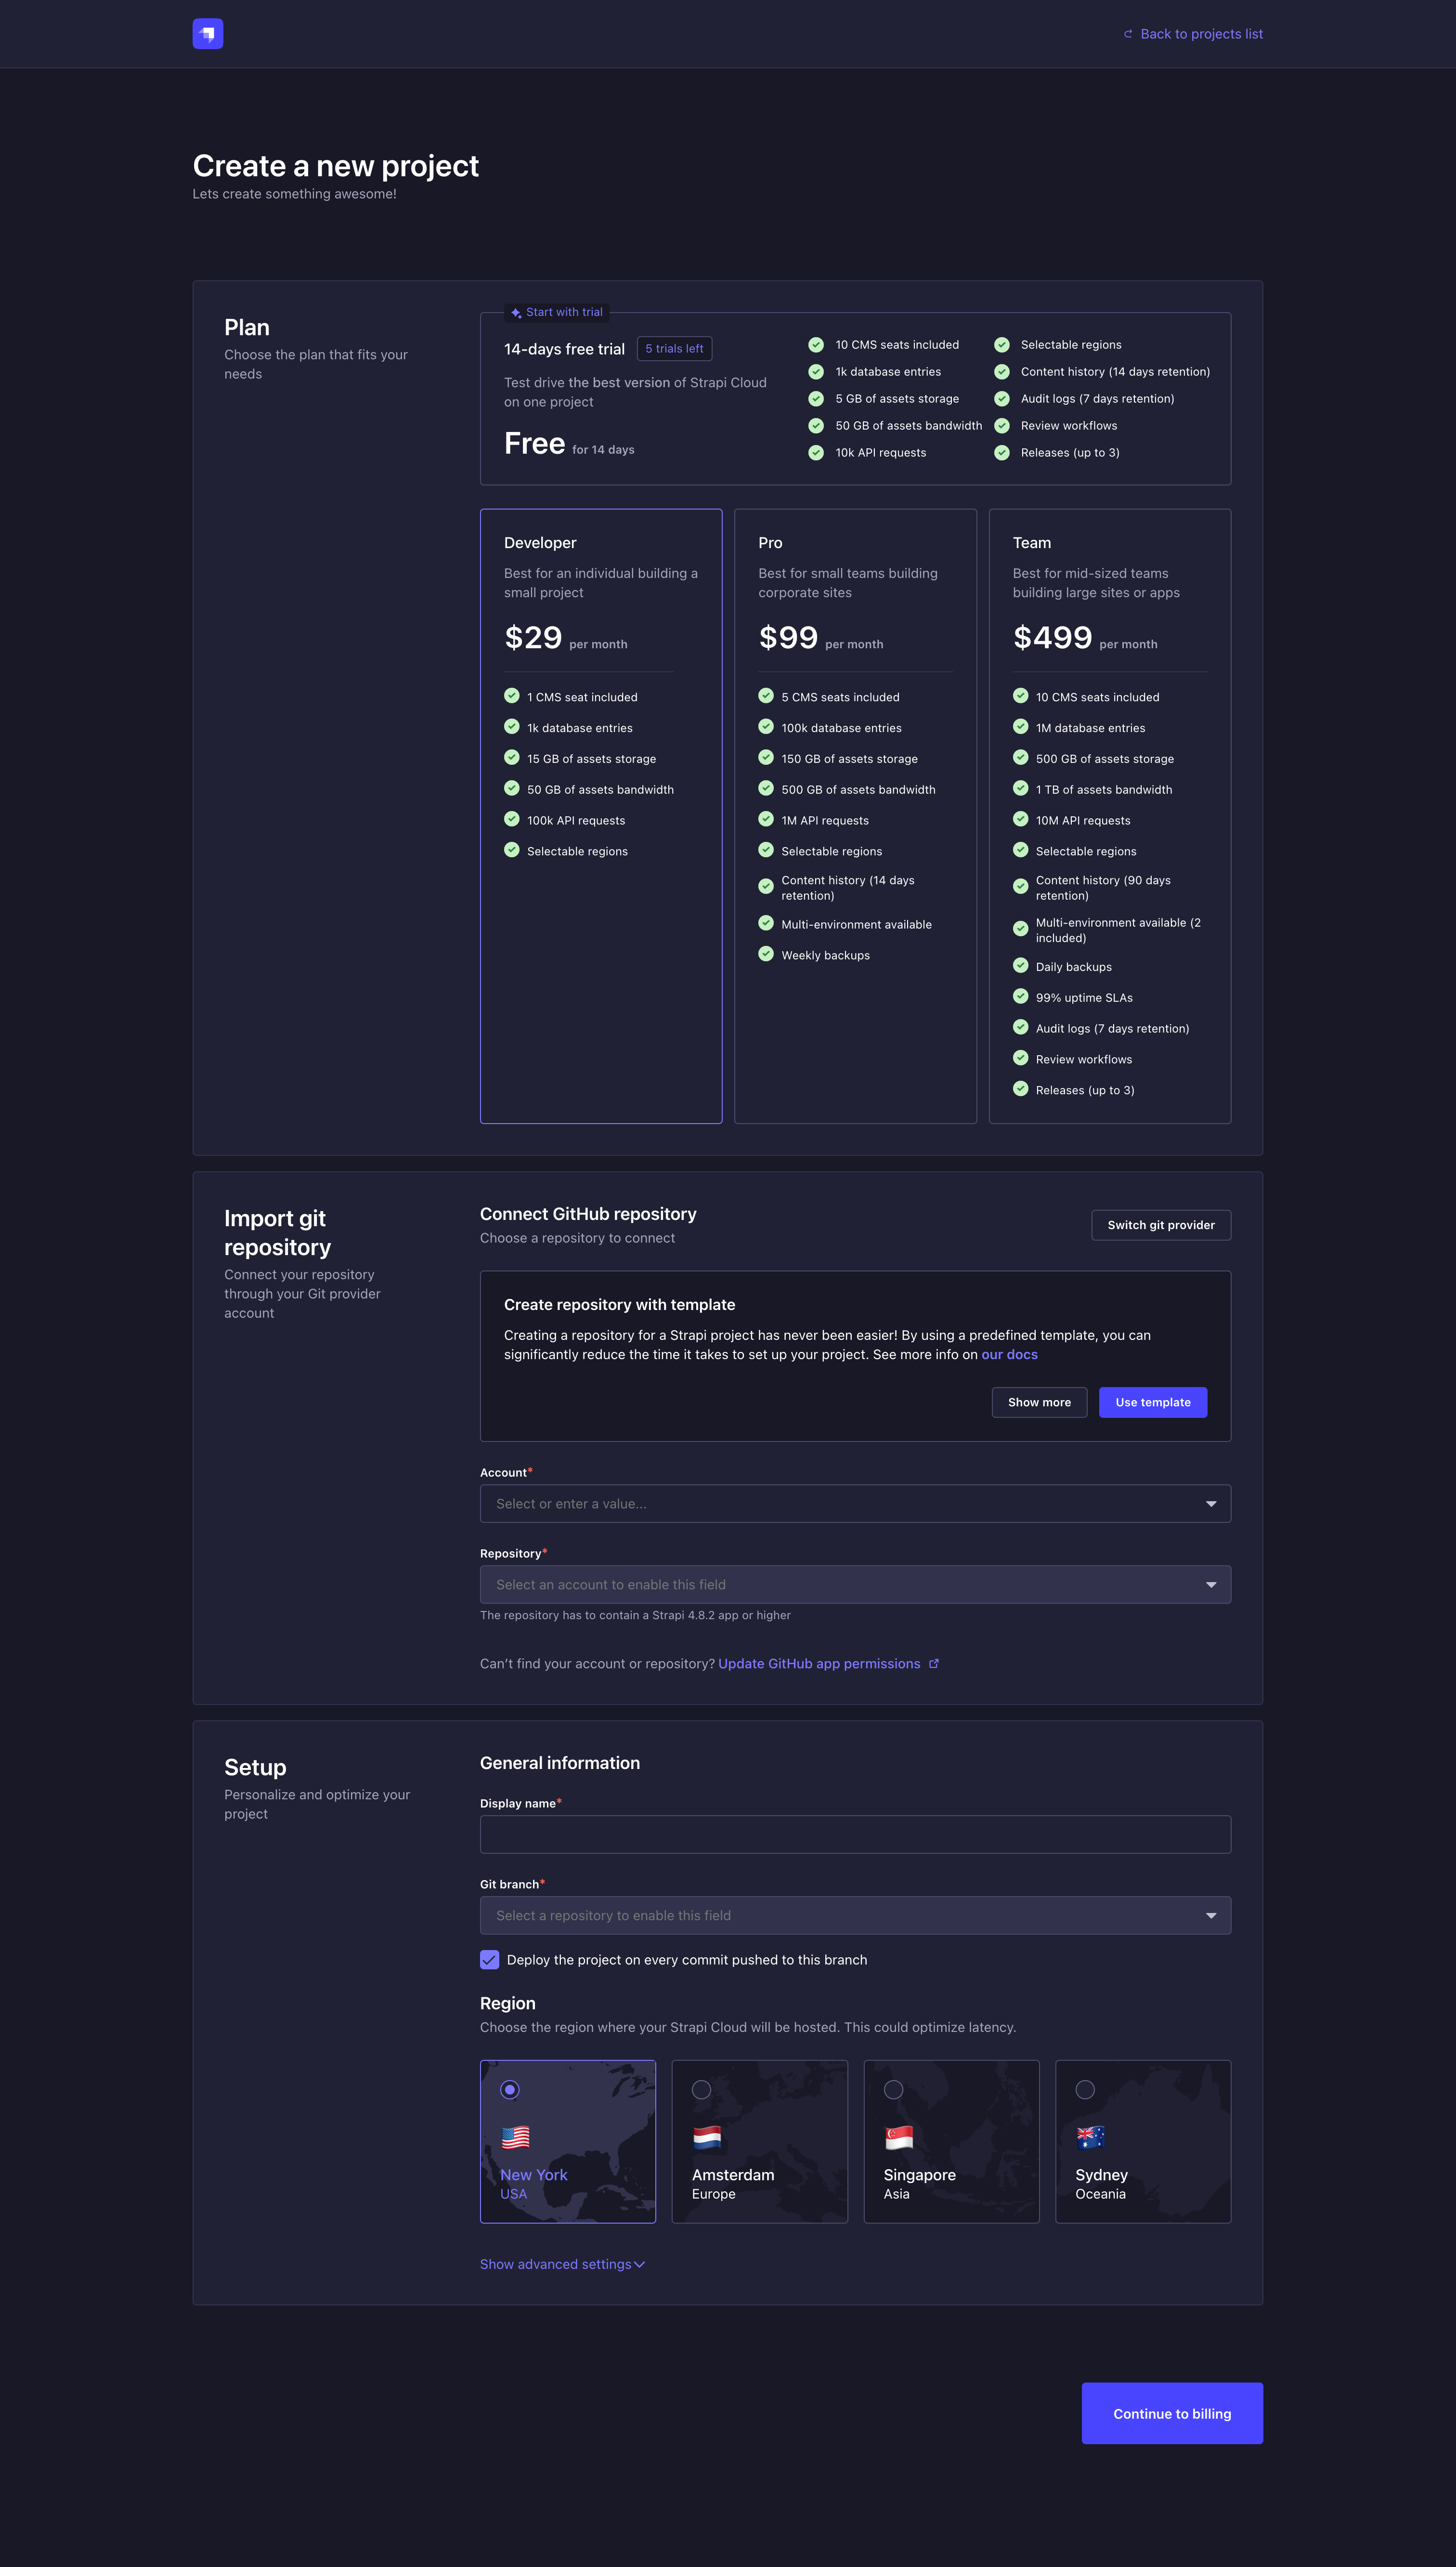The image size is (1456, 2567).
Task: Open the Repository dropdown
Action: tap(855, 1585)
